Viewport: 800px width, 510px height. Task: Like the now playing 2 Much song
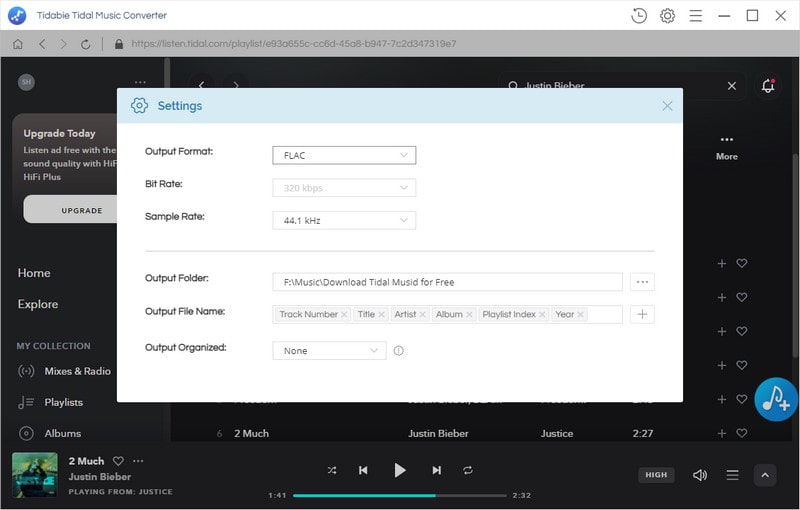118,461
